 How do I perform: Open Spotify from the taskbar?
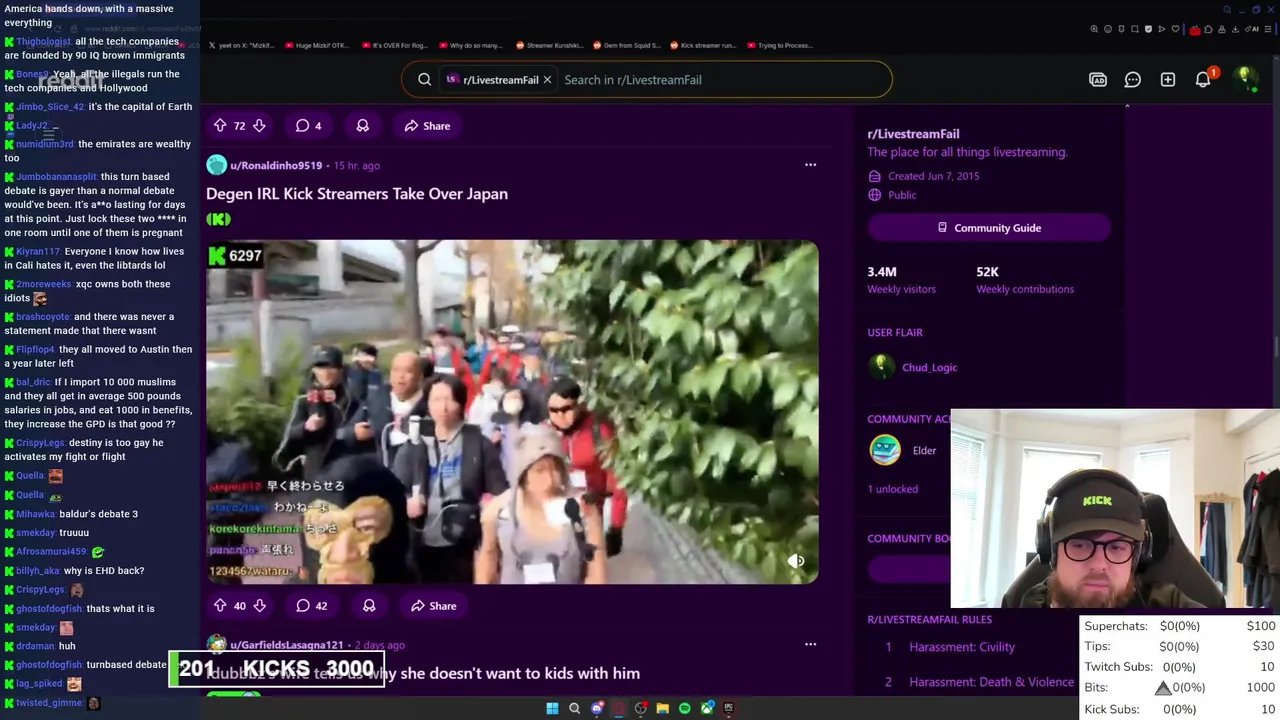pos(684,708)
